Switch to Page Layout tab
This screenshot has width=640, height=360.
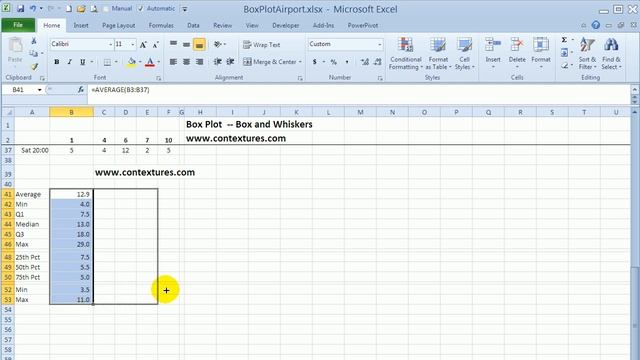click(x=118, y=25)
